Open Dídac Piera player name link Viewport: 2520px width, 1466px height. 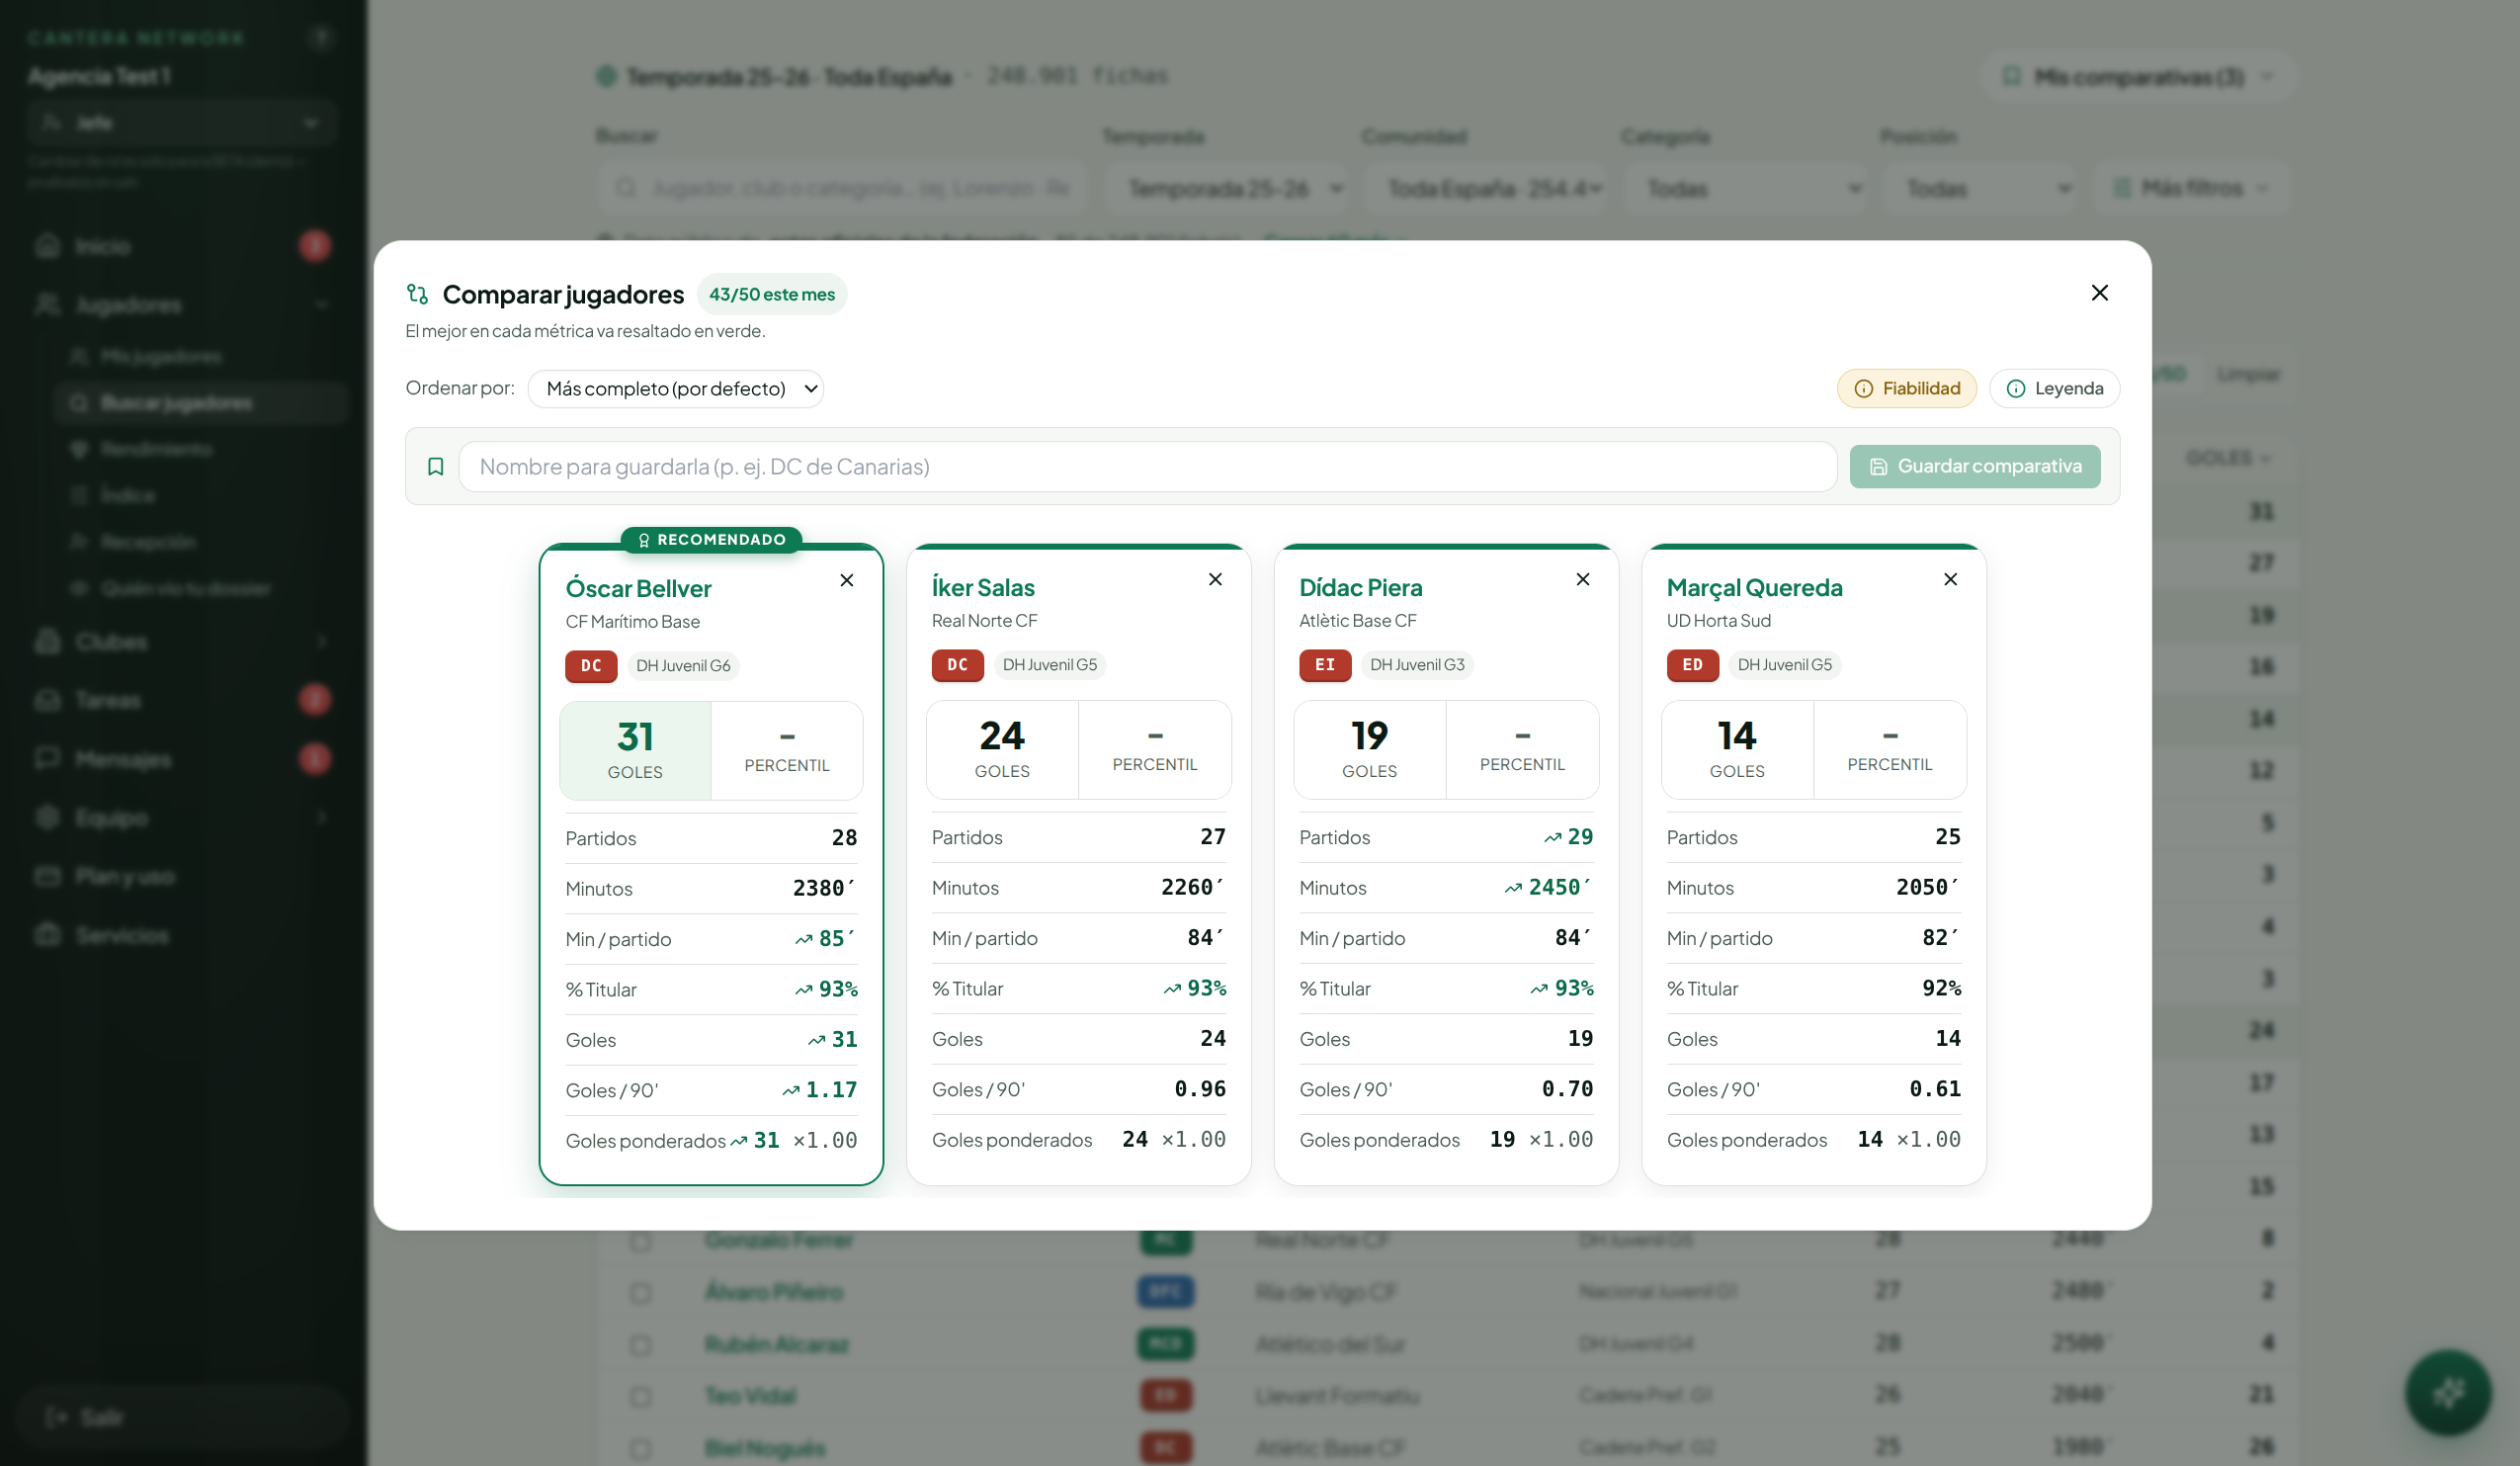1360,587
